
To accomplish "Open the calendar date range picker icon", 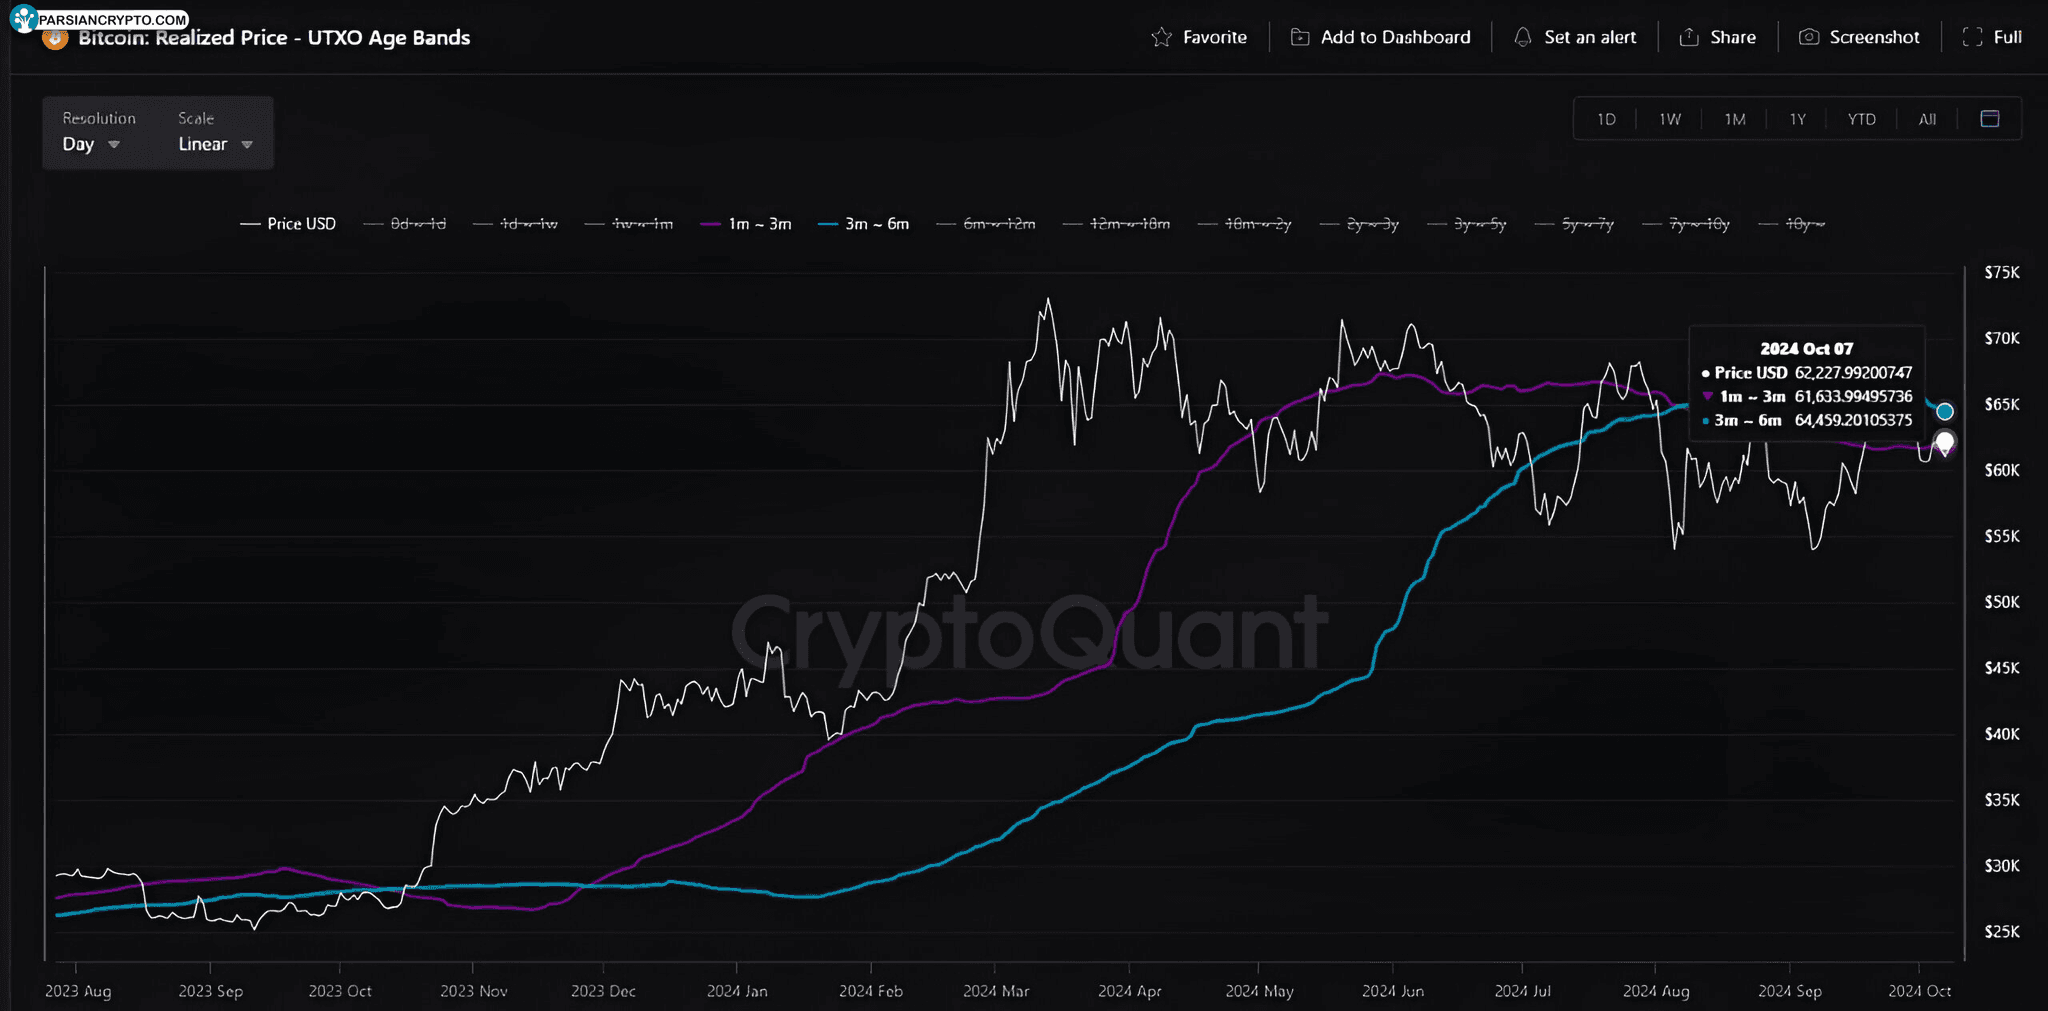I will pyautogui.click(x=1990, y=119).
